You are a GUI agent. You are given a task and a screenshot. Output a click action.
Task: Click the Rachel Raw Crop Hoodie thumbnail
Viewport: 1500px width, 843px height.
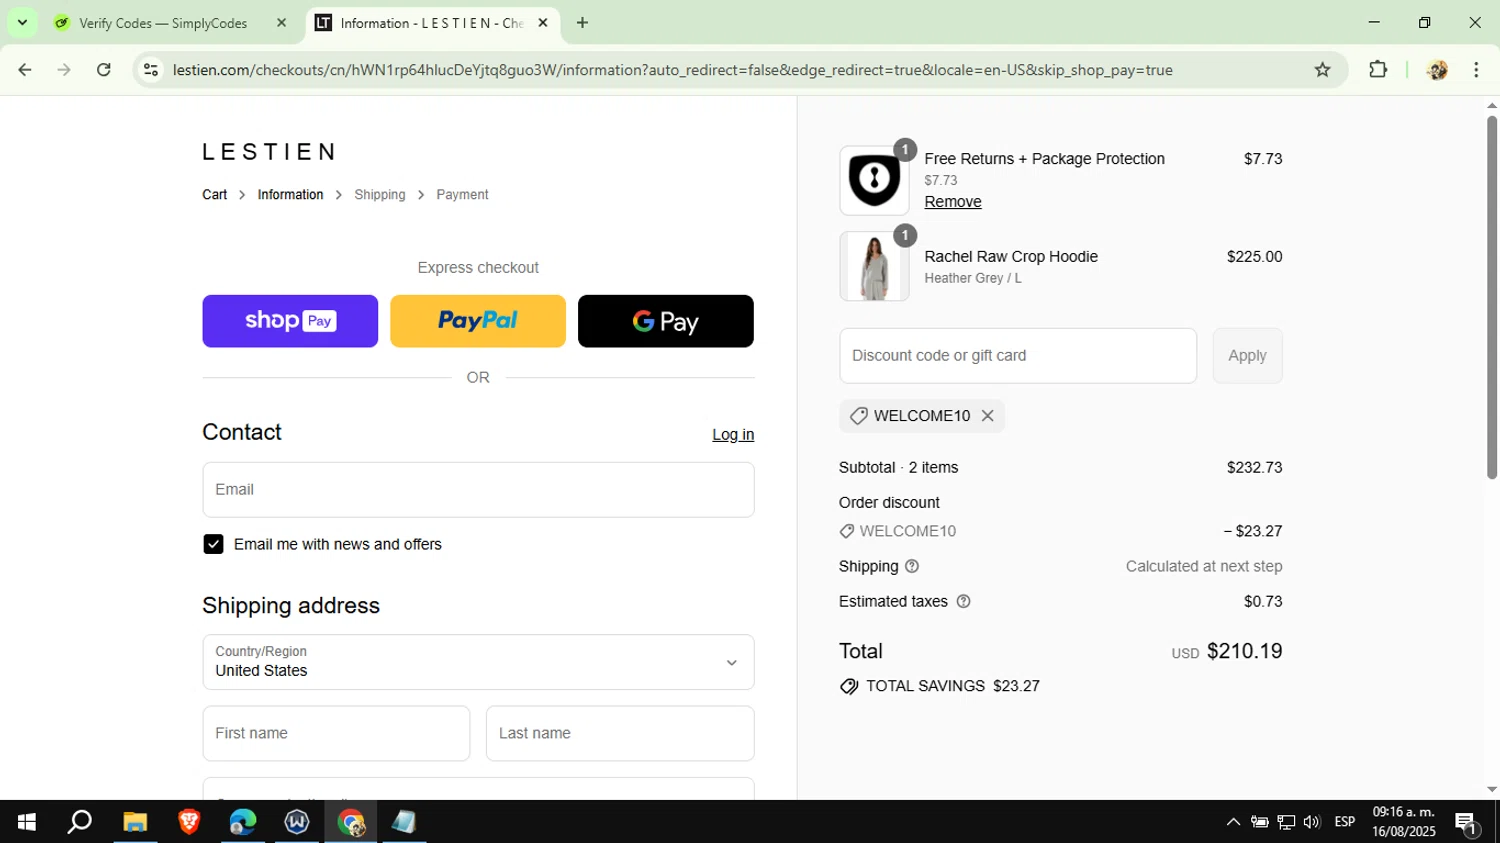coord(874,266)
